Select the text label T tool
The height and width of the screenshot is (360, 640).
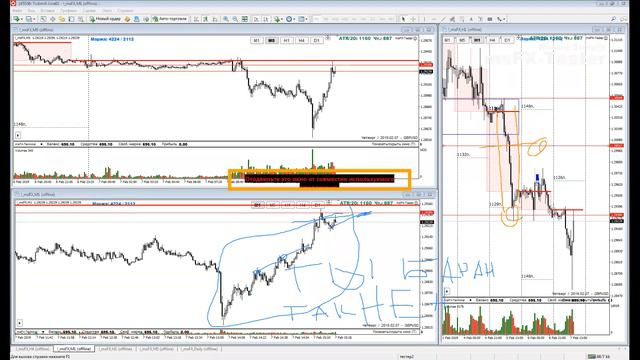(x=480, y=19)
